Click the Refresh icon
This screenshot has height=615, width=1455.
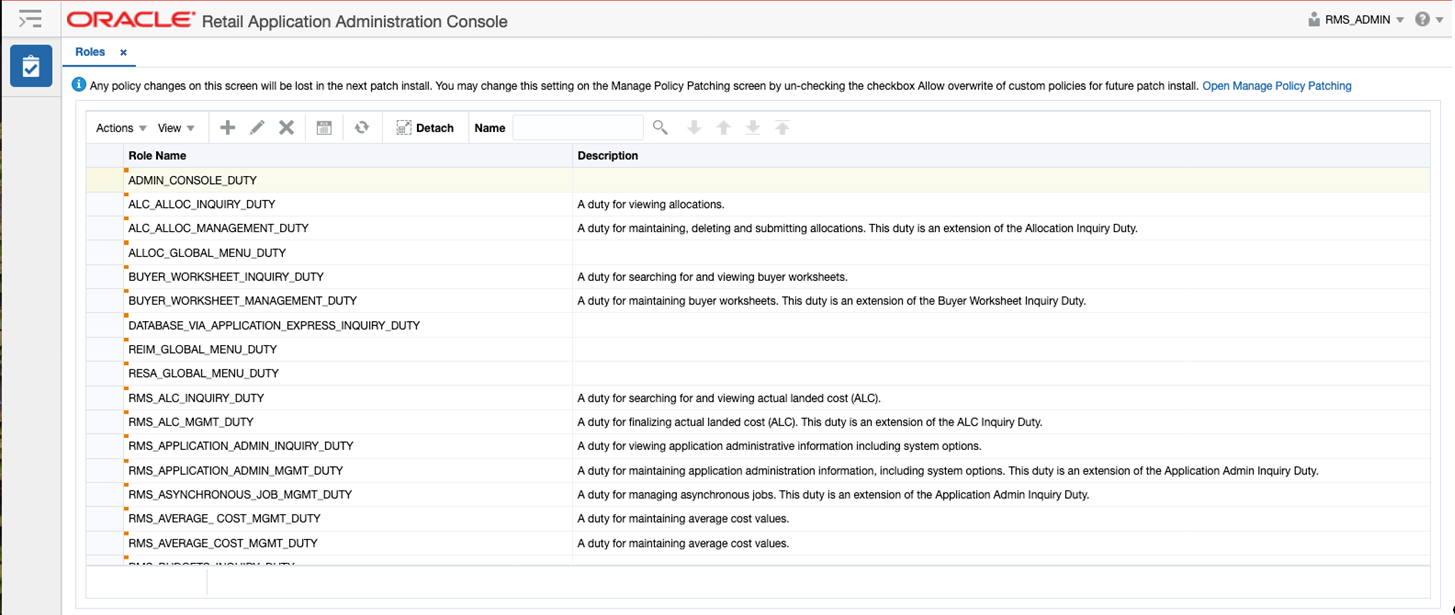coord(361,127)
